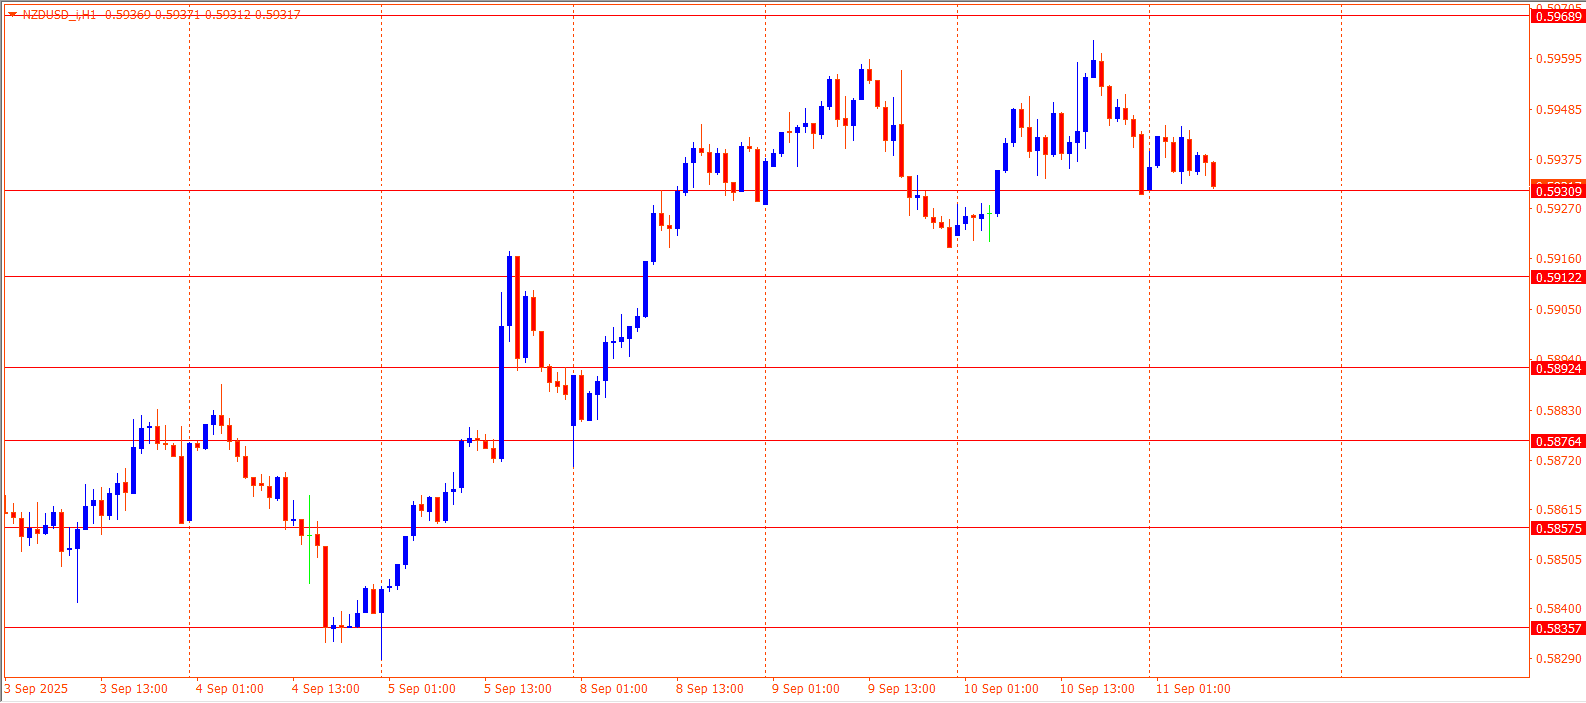
Task: Click the NZDUSD_i,H1 chart title text
Action: pos(59,15)
